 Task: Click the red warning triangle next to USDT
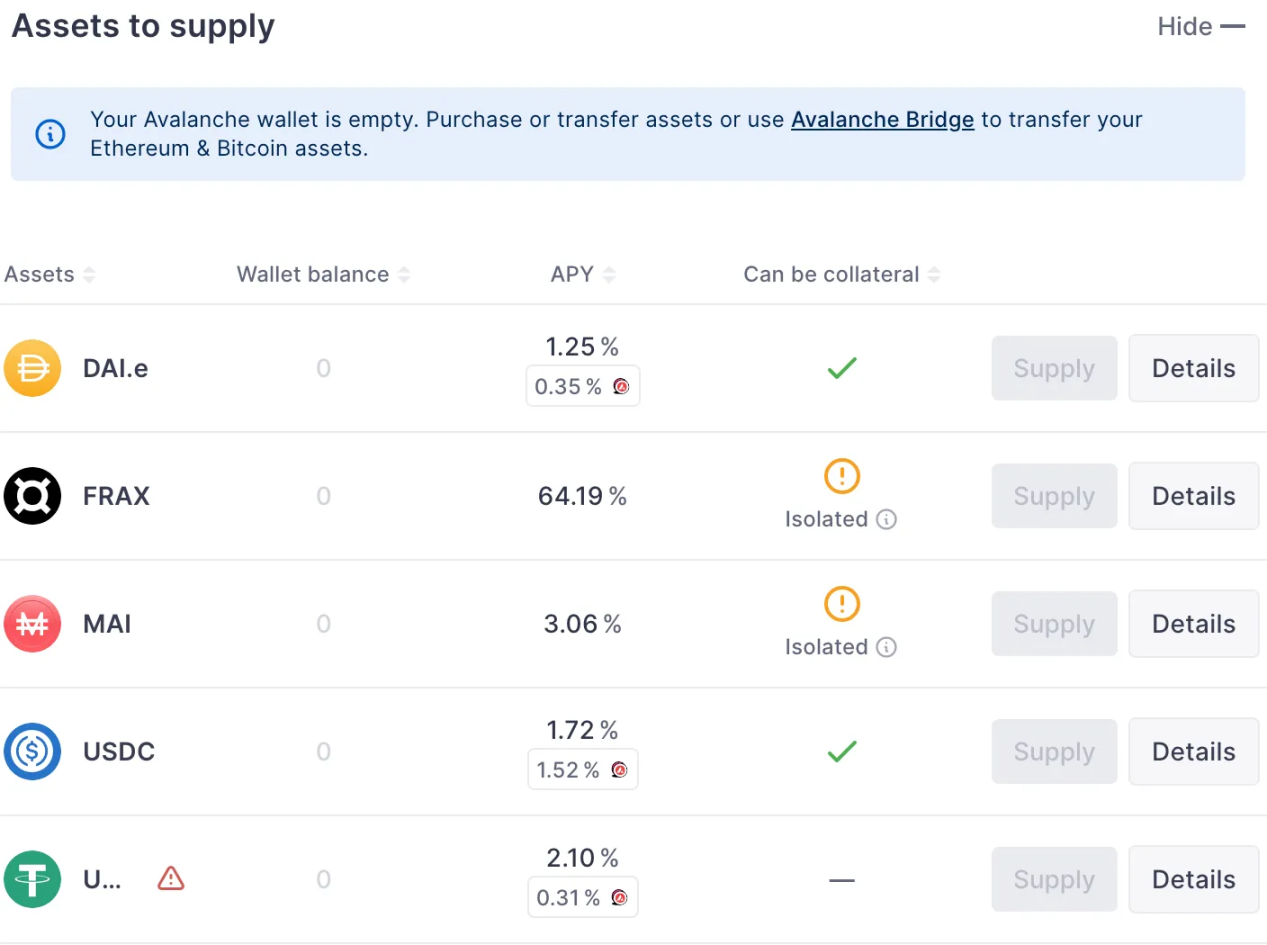click(x=170, y=878)
